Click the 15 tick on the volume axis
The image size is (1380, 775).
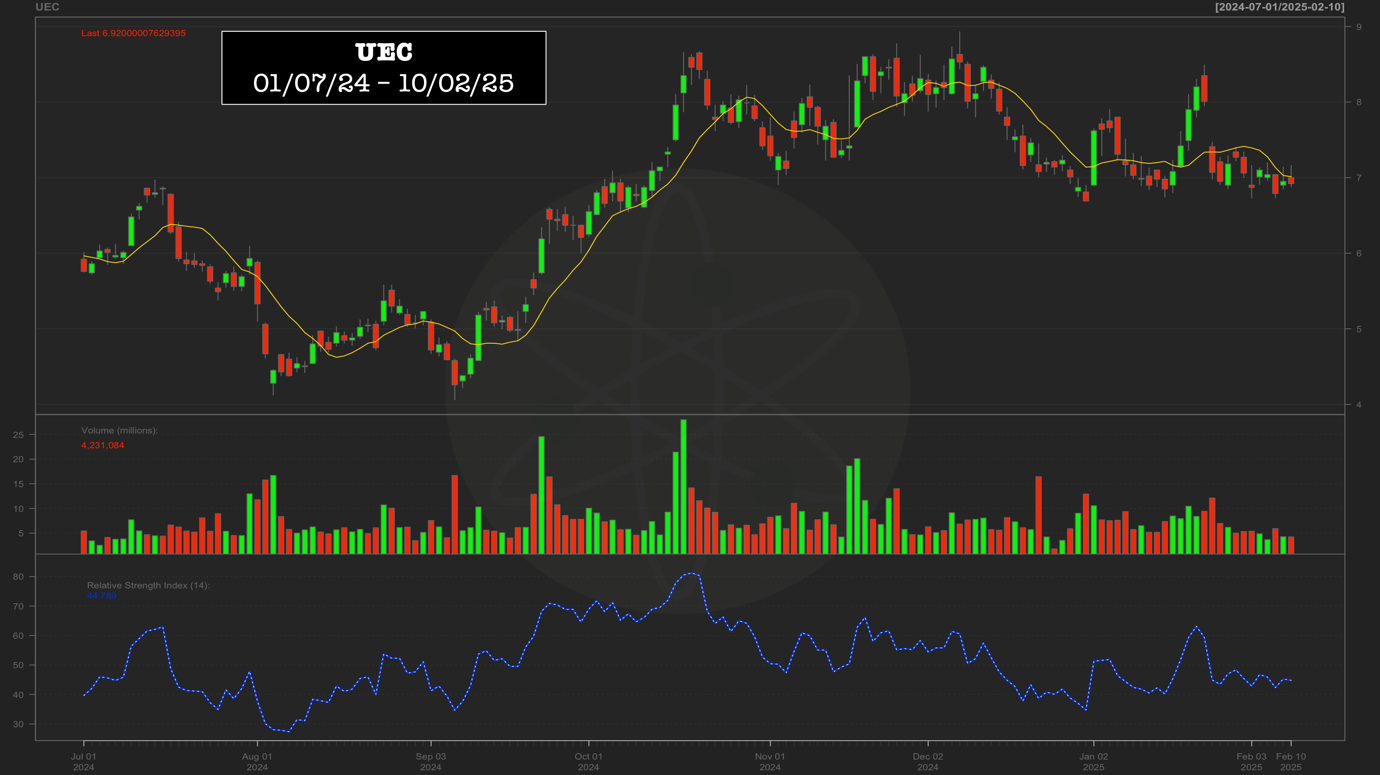pos(18,484)
